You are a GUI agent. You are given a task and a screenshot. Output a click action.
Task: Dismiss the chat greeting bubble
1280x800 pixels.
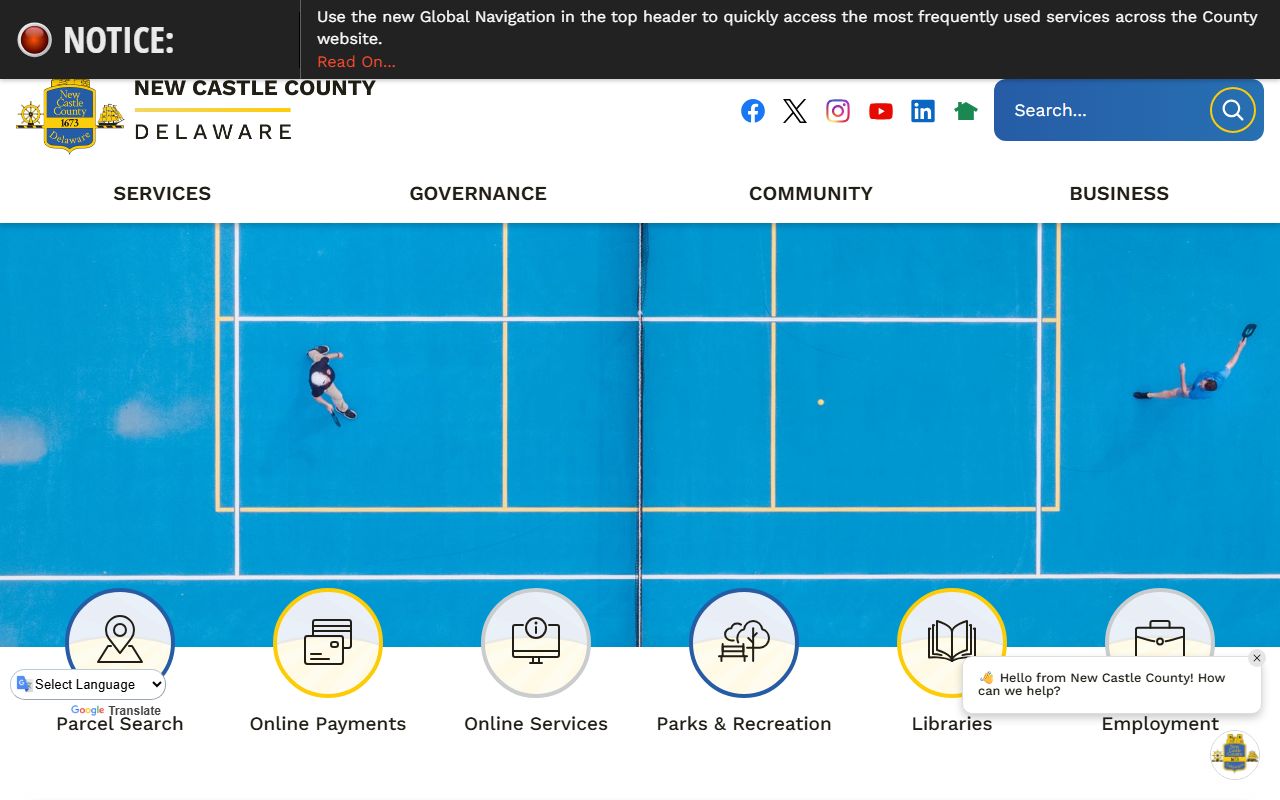tap(1257, 658)
